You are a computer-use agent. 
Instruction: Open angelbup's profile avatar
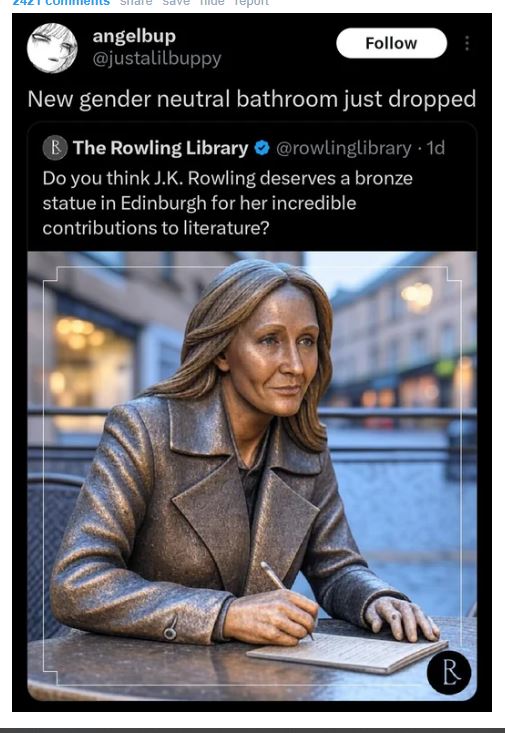(52, 48)
